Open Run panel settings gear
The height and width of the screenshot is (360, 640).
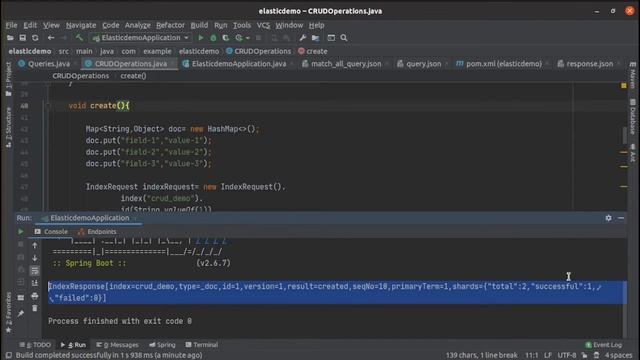coord(608,218)
